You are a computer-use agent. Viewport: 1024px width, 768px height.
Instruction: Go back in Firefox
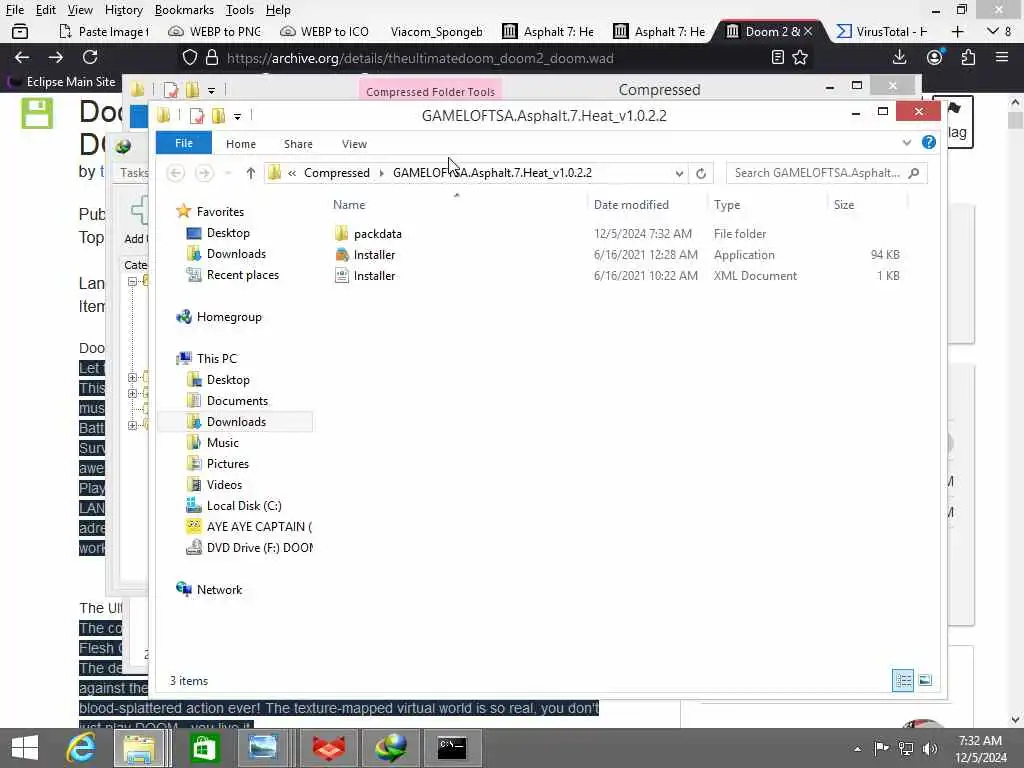click(x=22, y=57)
